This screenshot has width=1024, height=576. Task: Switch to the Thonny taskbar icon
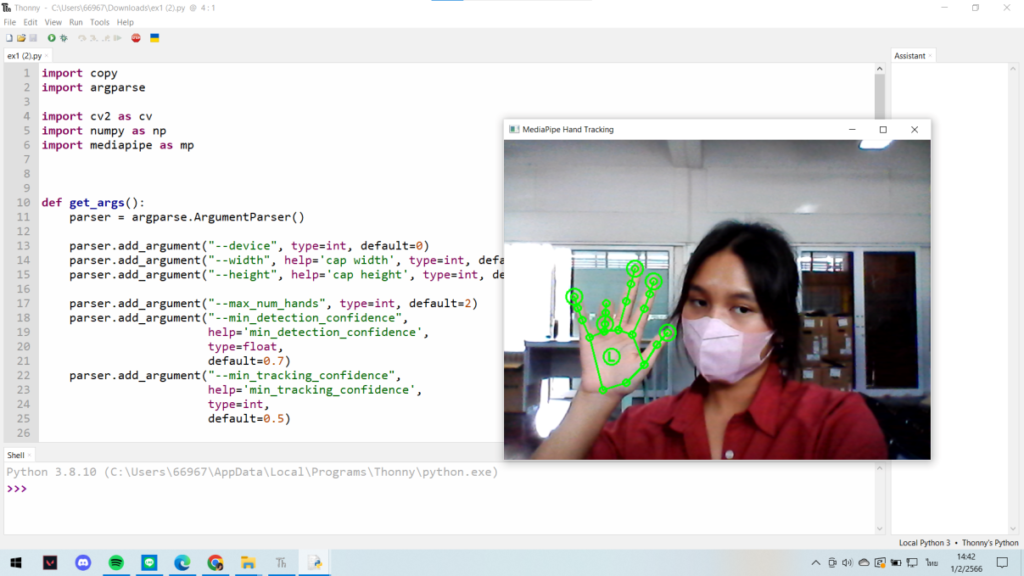coord(281,562)
